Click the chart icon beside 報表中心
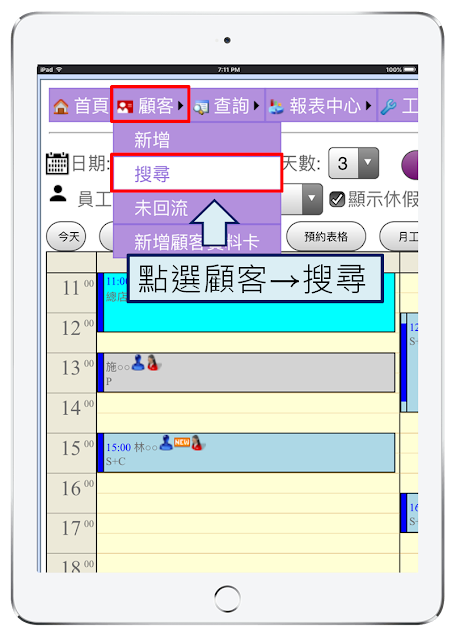Viewport: 456px width, 639px height. click(x=276, y=107)
